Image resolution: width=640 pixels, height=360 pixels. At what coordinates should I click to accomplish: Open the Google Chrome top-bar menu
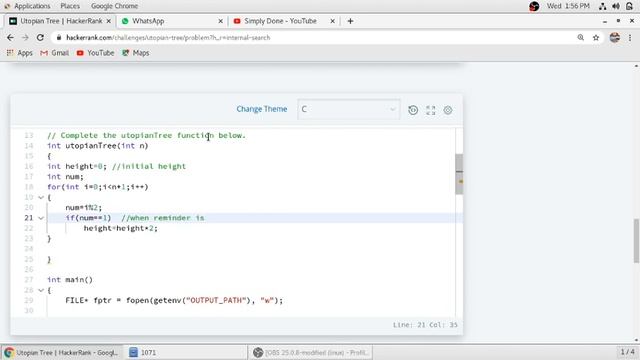[114, 6]
